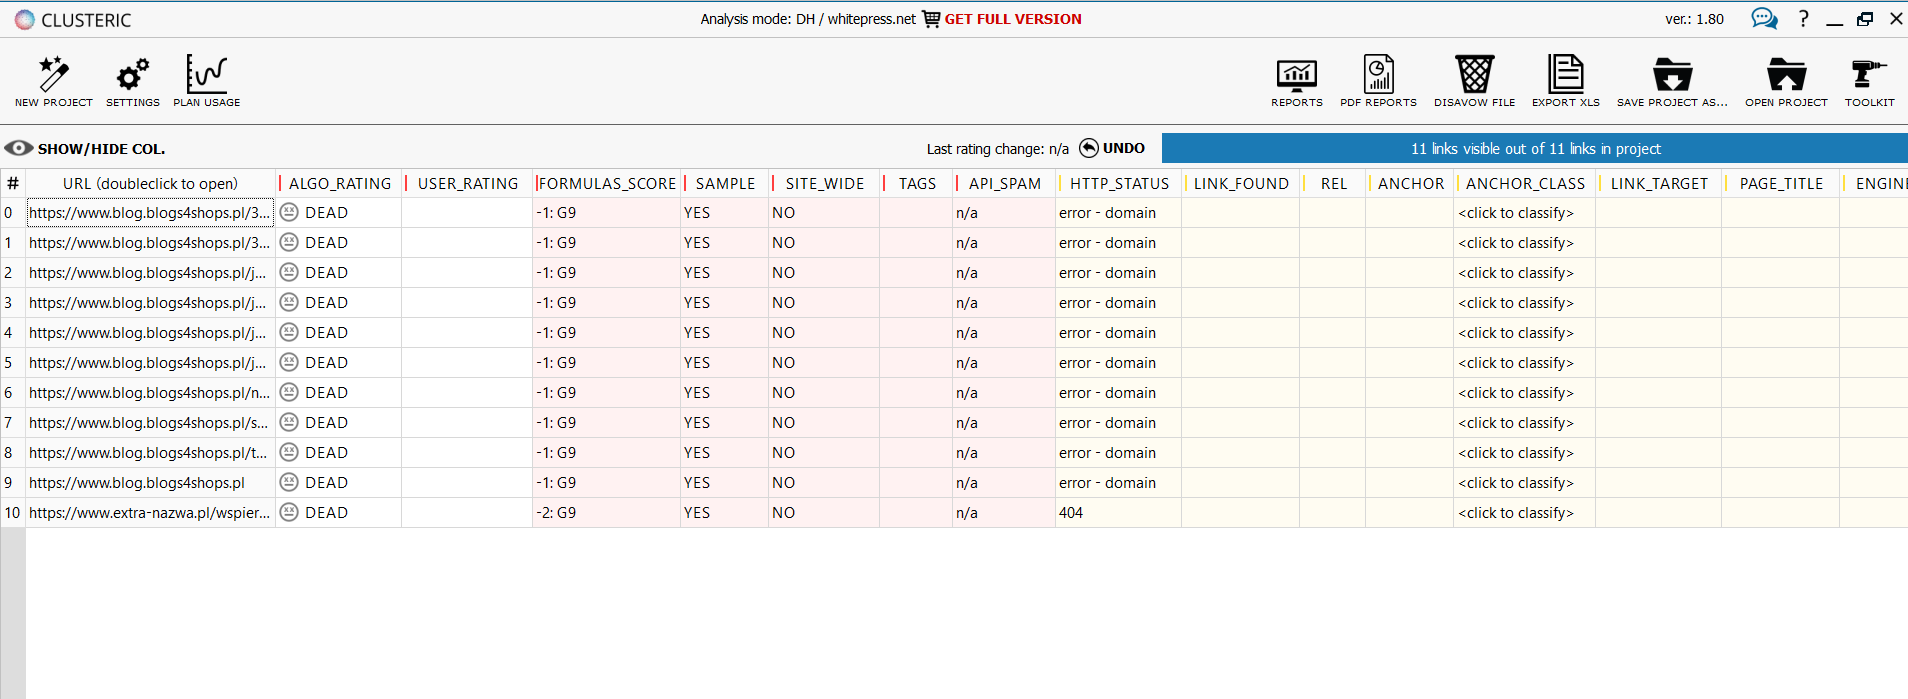Click Save Project As folder icon
The image size is (1908, 699).
[x=1672, y=75]
